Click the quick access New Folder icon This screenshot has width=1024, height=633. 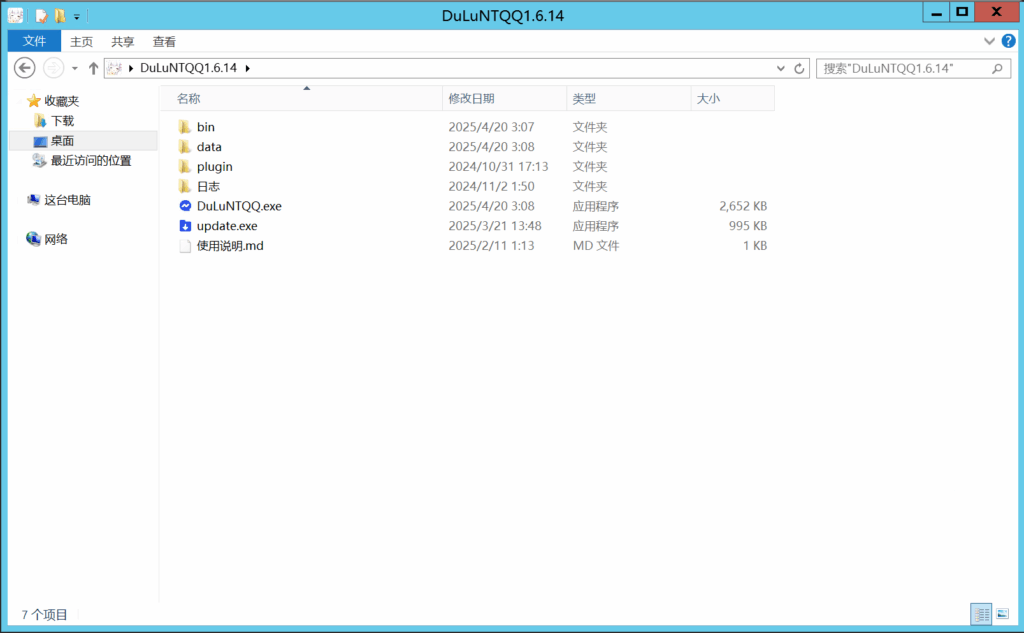(x=59, y=16)
